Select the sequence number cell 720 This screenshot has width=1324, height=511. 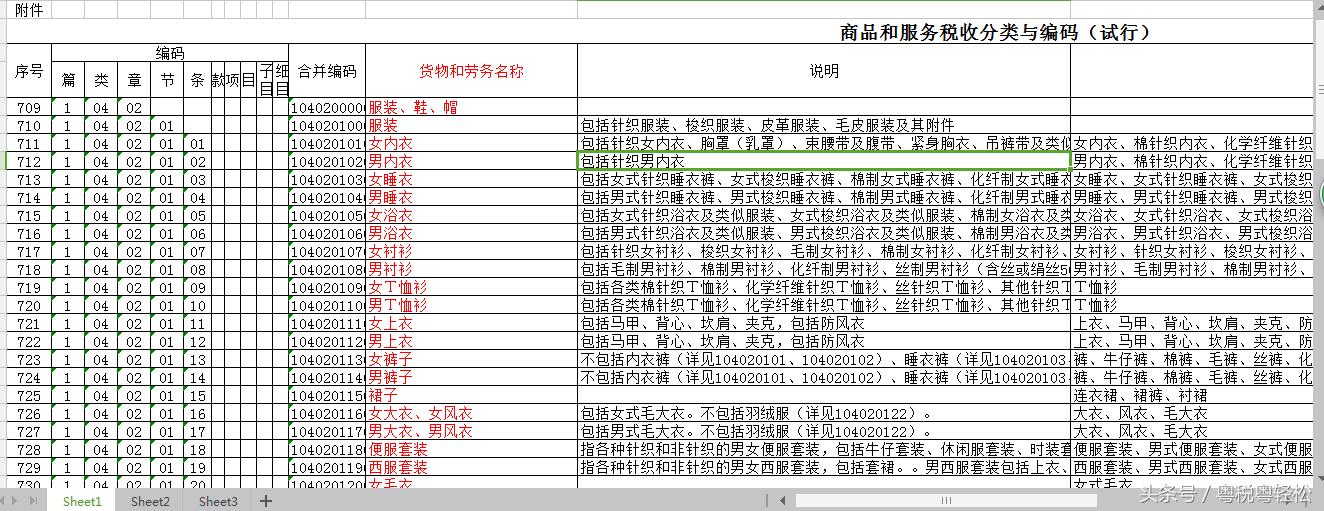tap(29, 305)
